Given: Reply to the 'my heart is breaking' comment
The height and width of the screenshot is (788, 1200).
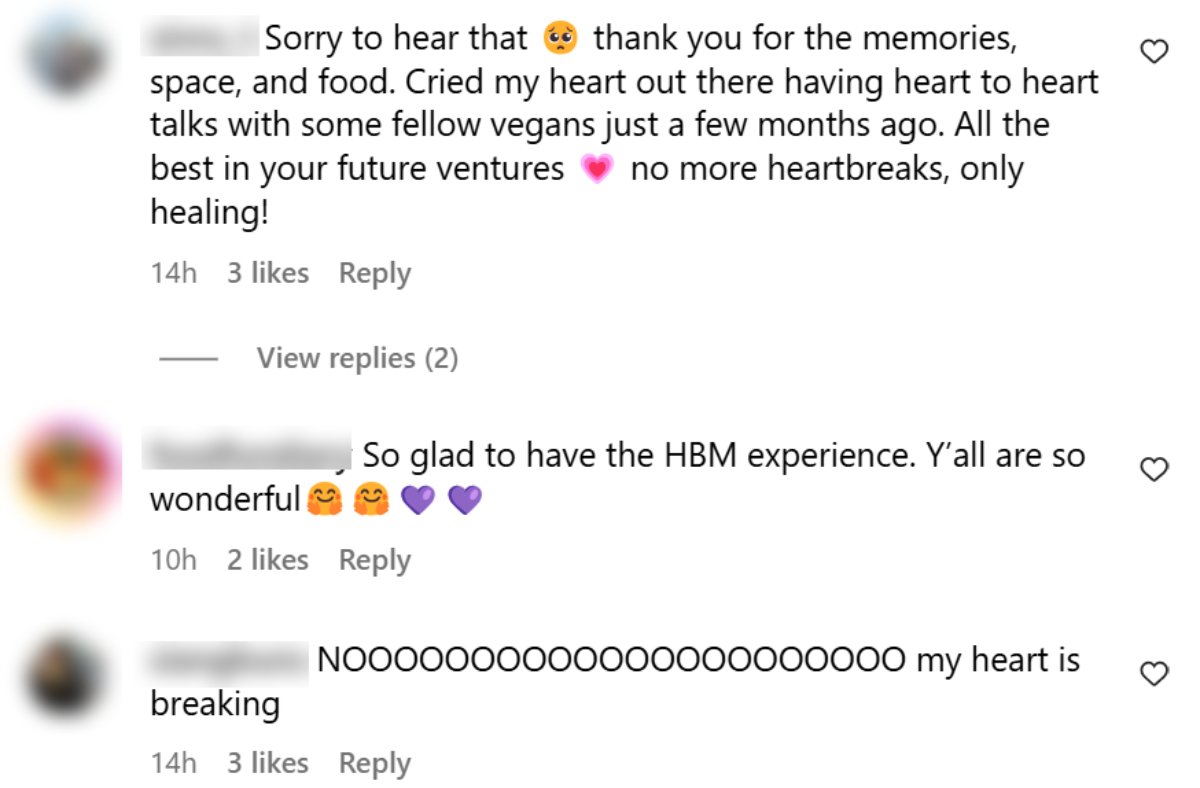Looking at the screenshot, I should pyautogui.click(x=375, y=763).
